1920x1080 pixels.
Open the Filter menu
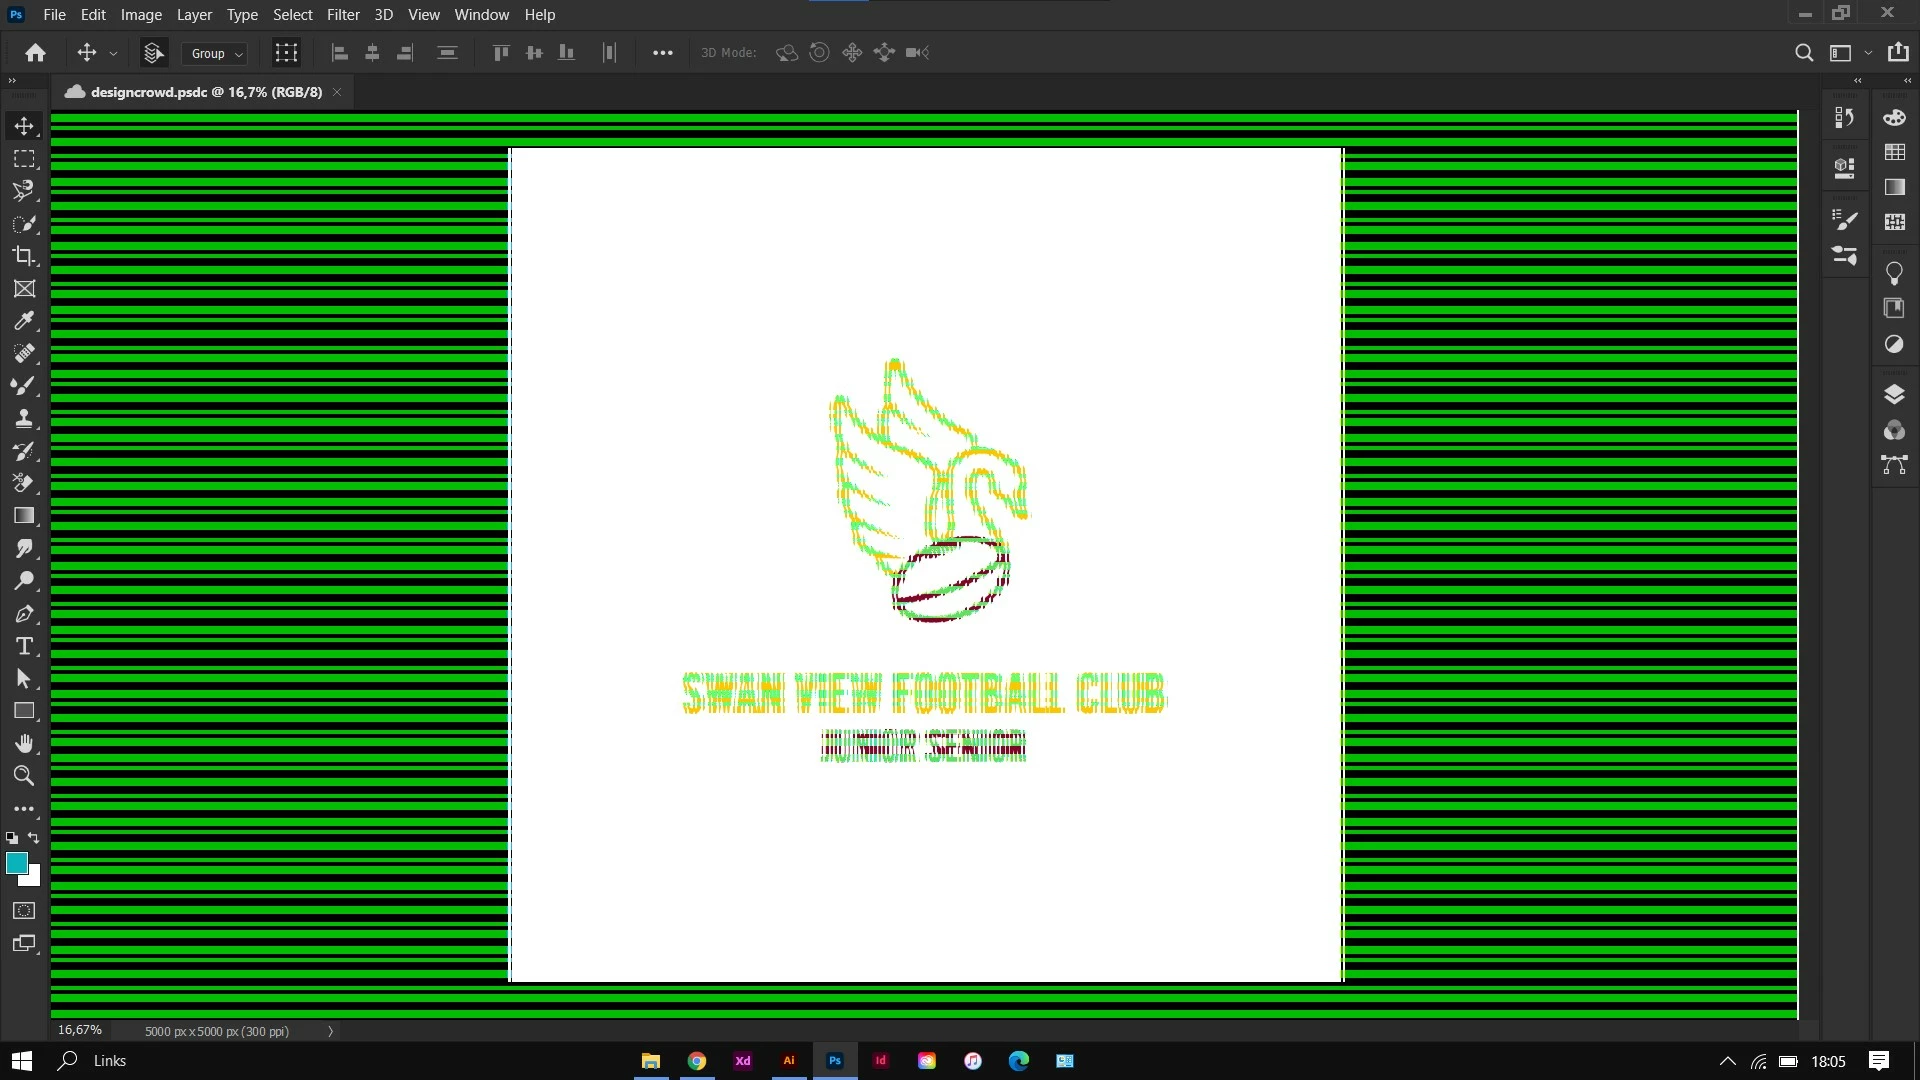pyautogui.click(x=342, y=15)
